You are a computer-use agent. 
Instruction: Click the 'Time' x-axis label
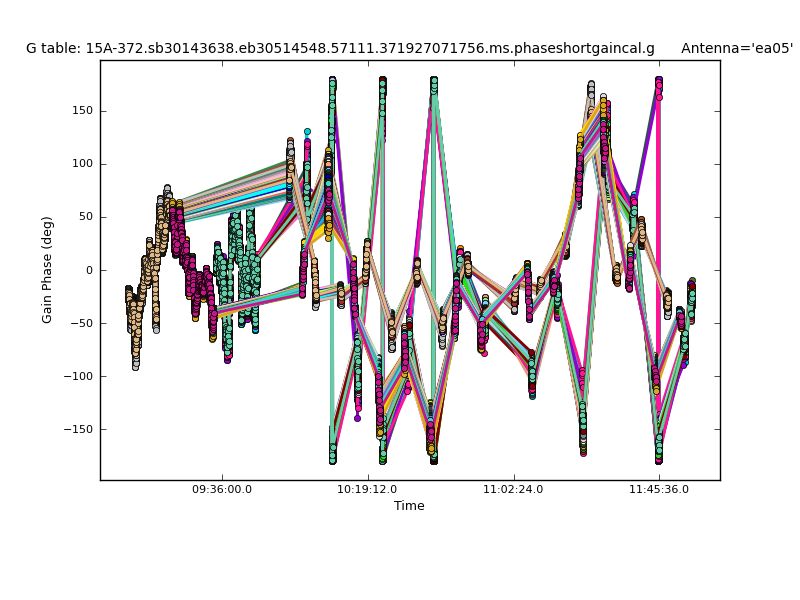tap(409, 506)
